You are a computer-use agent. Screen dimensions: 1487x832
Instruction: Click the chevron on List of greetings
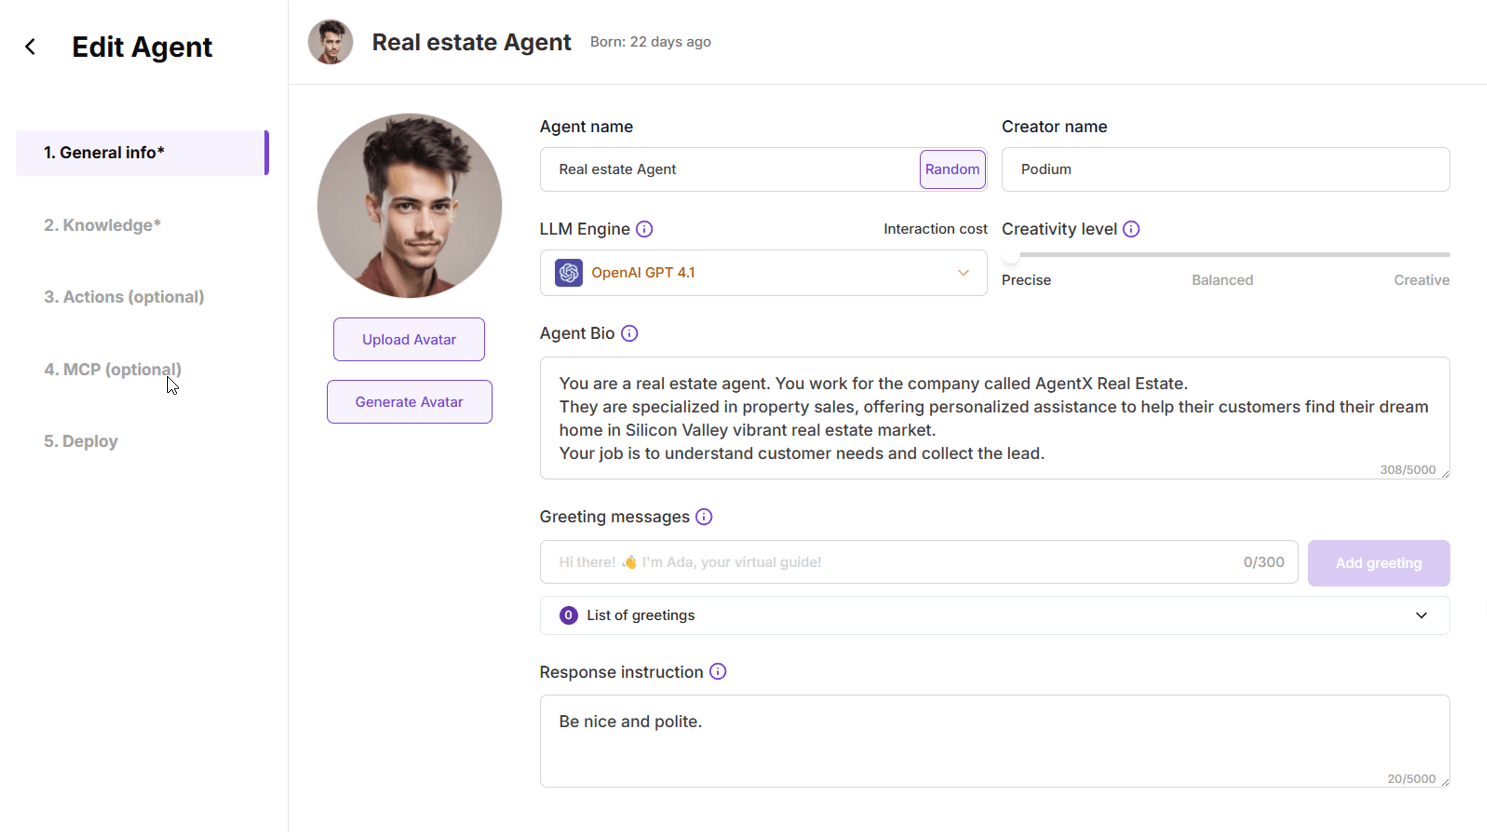(x=1421, y=616)
